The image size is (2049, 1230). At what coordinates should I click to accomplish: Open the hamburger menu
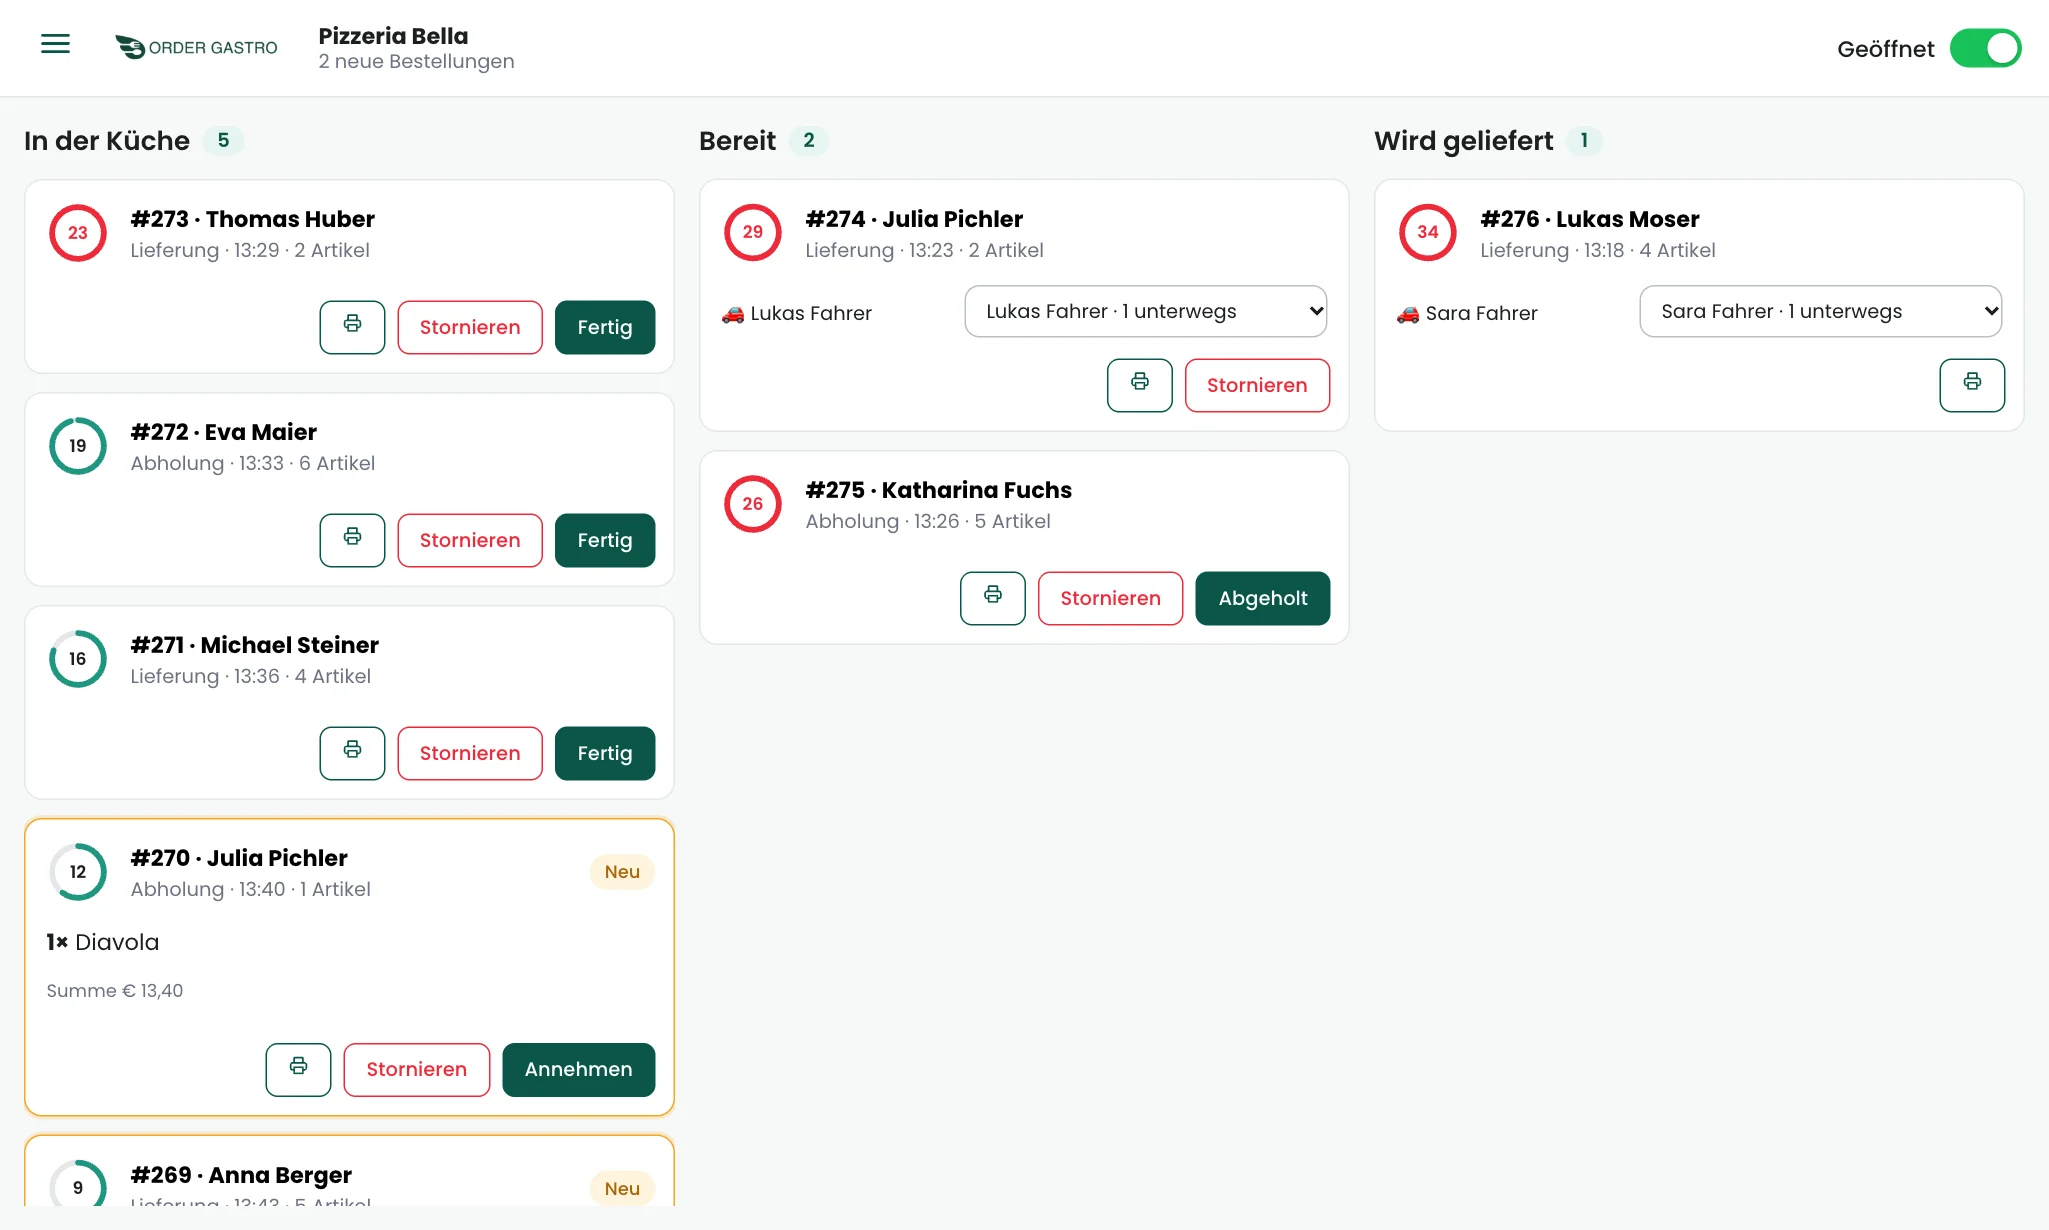55,44
